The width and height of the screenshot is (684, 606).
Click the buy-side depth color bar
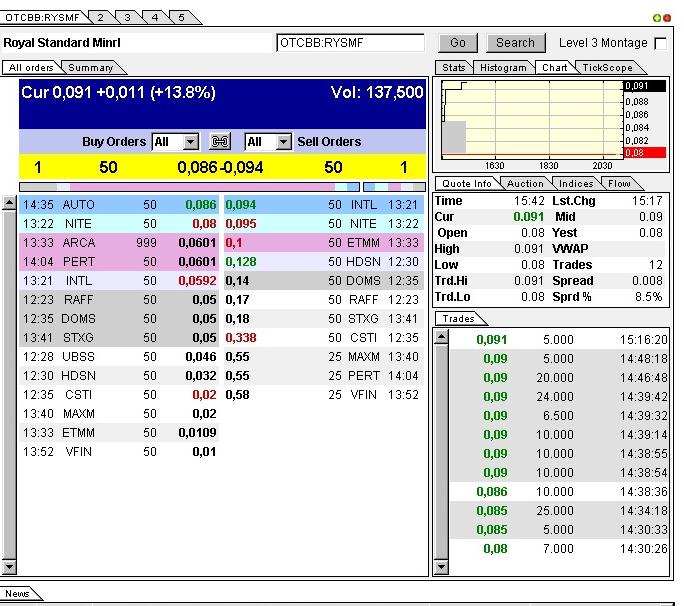(x=189, y=187)
